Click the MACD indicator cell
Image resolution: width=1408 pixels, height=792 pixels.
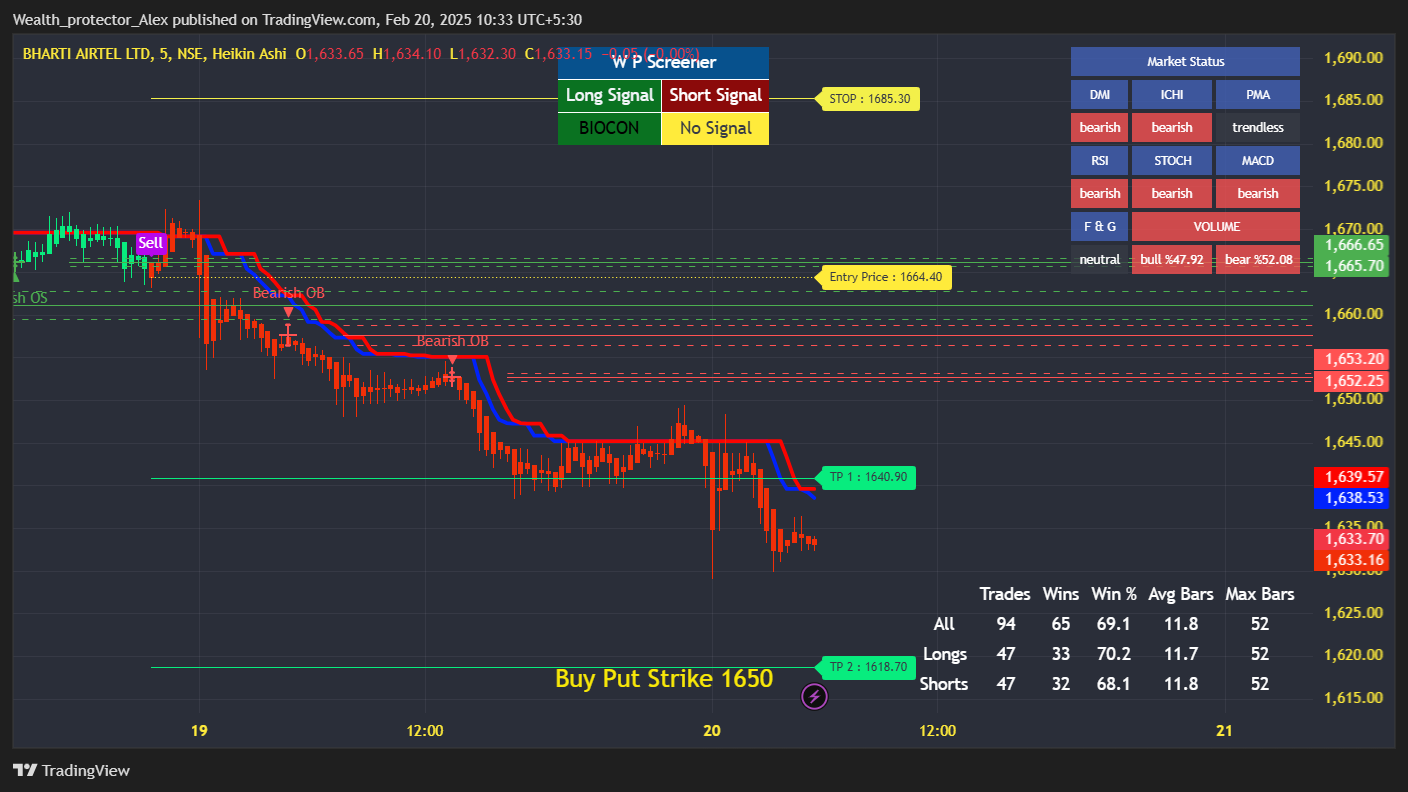coord(1257,160)
